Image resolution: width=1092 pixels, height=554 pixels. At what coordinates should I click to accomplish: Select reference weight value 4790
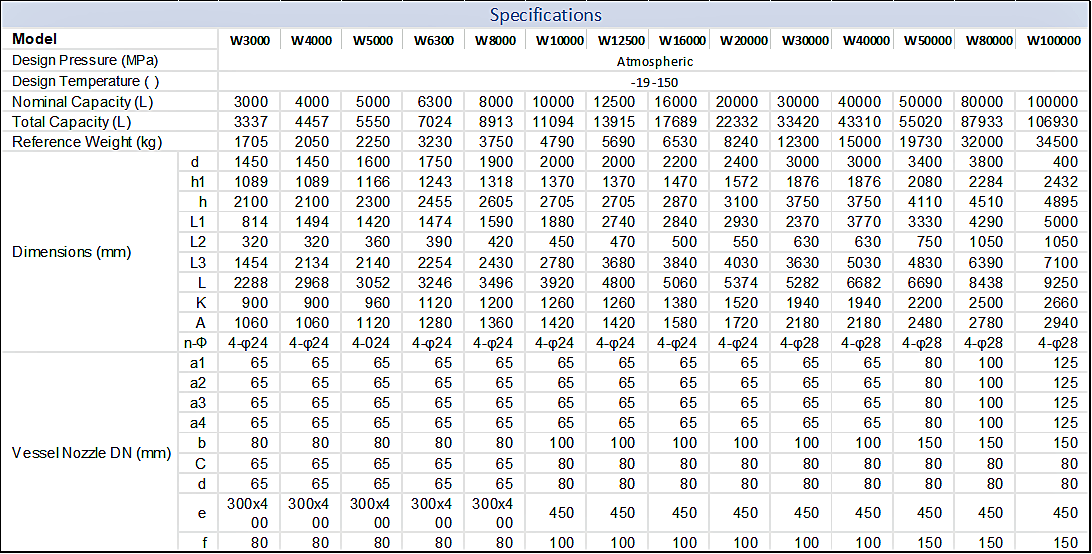click(557, 142)
